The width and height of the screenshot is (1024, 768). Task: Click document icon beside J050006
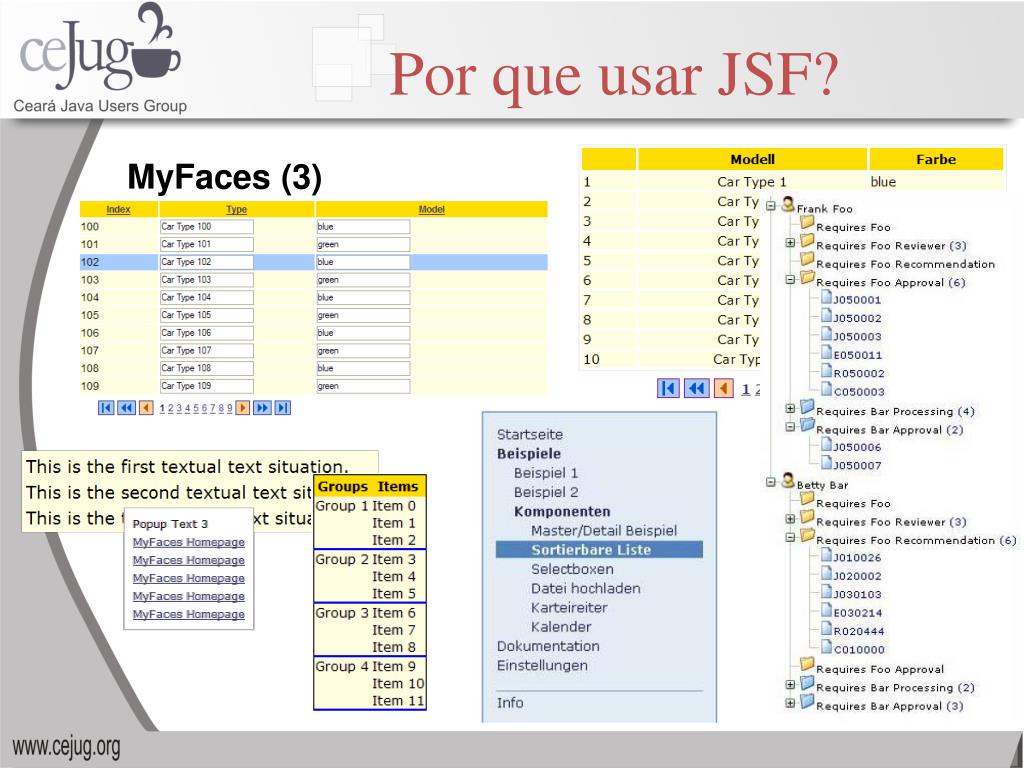click(826, 445)
